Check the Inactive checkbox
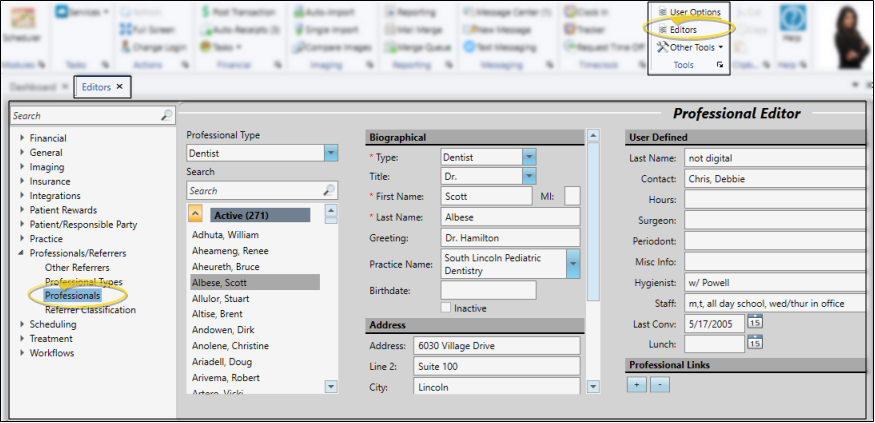The image size is (875, 423). pyautogui.click(x=447, y=307)
